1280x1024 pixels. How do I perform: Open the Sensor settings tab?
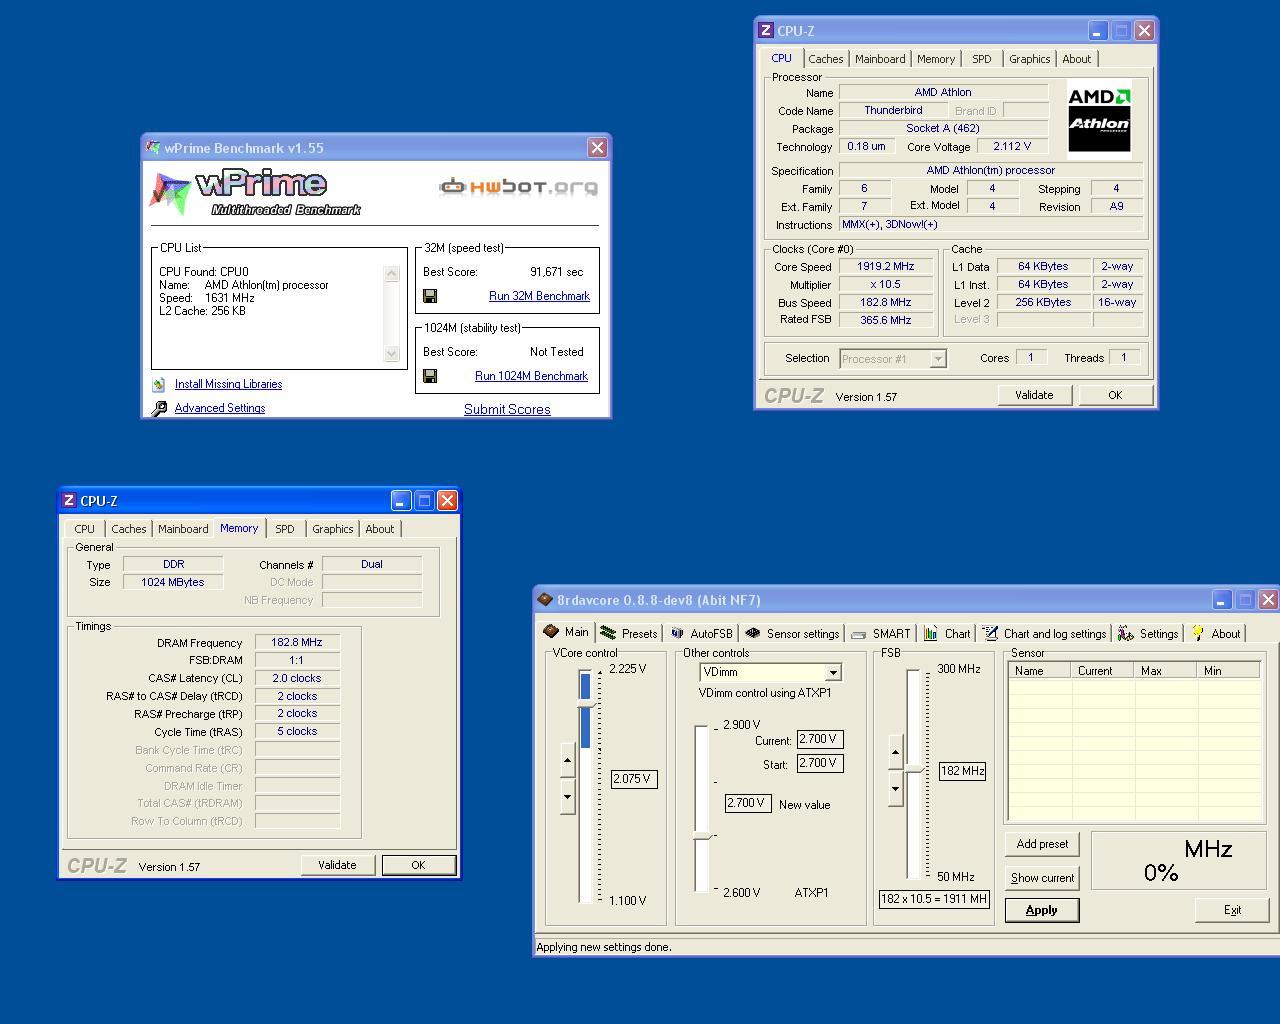pyautogui.click(x=793, y=633)
